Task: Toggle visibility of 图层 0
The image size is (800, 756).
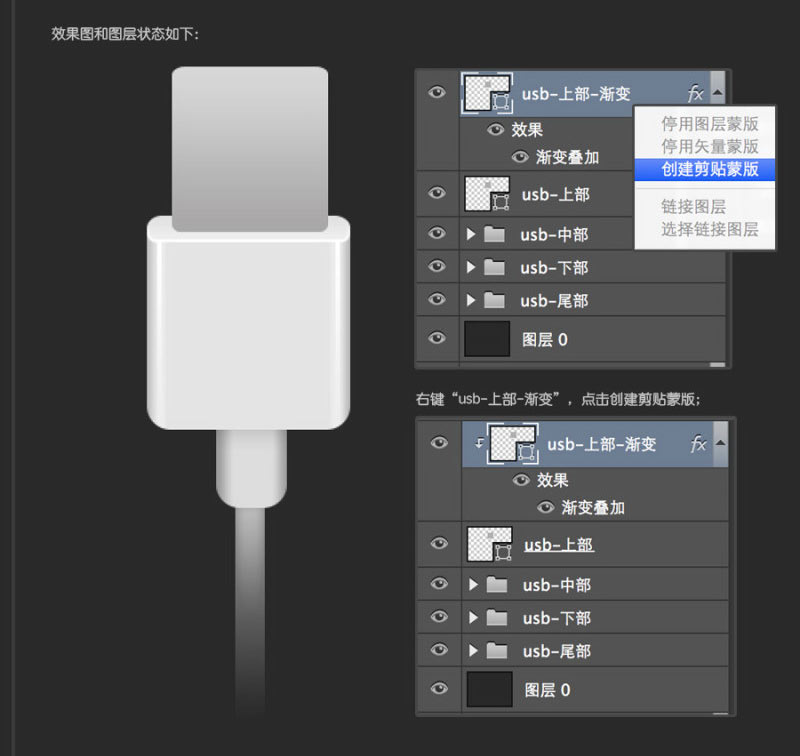Action: (437, 339)
